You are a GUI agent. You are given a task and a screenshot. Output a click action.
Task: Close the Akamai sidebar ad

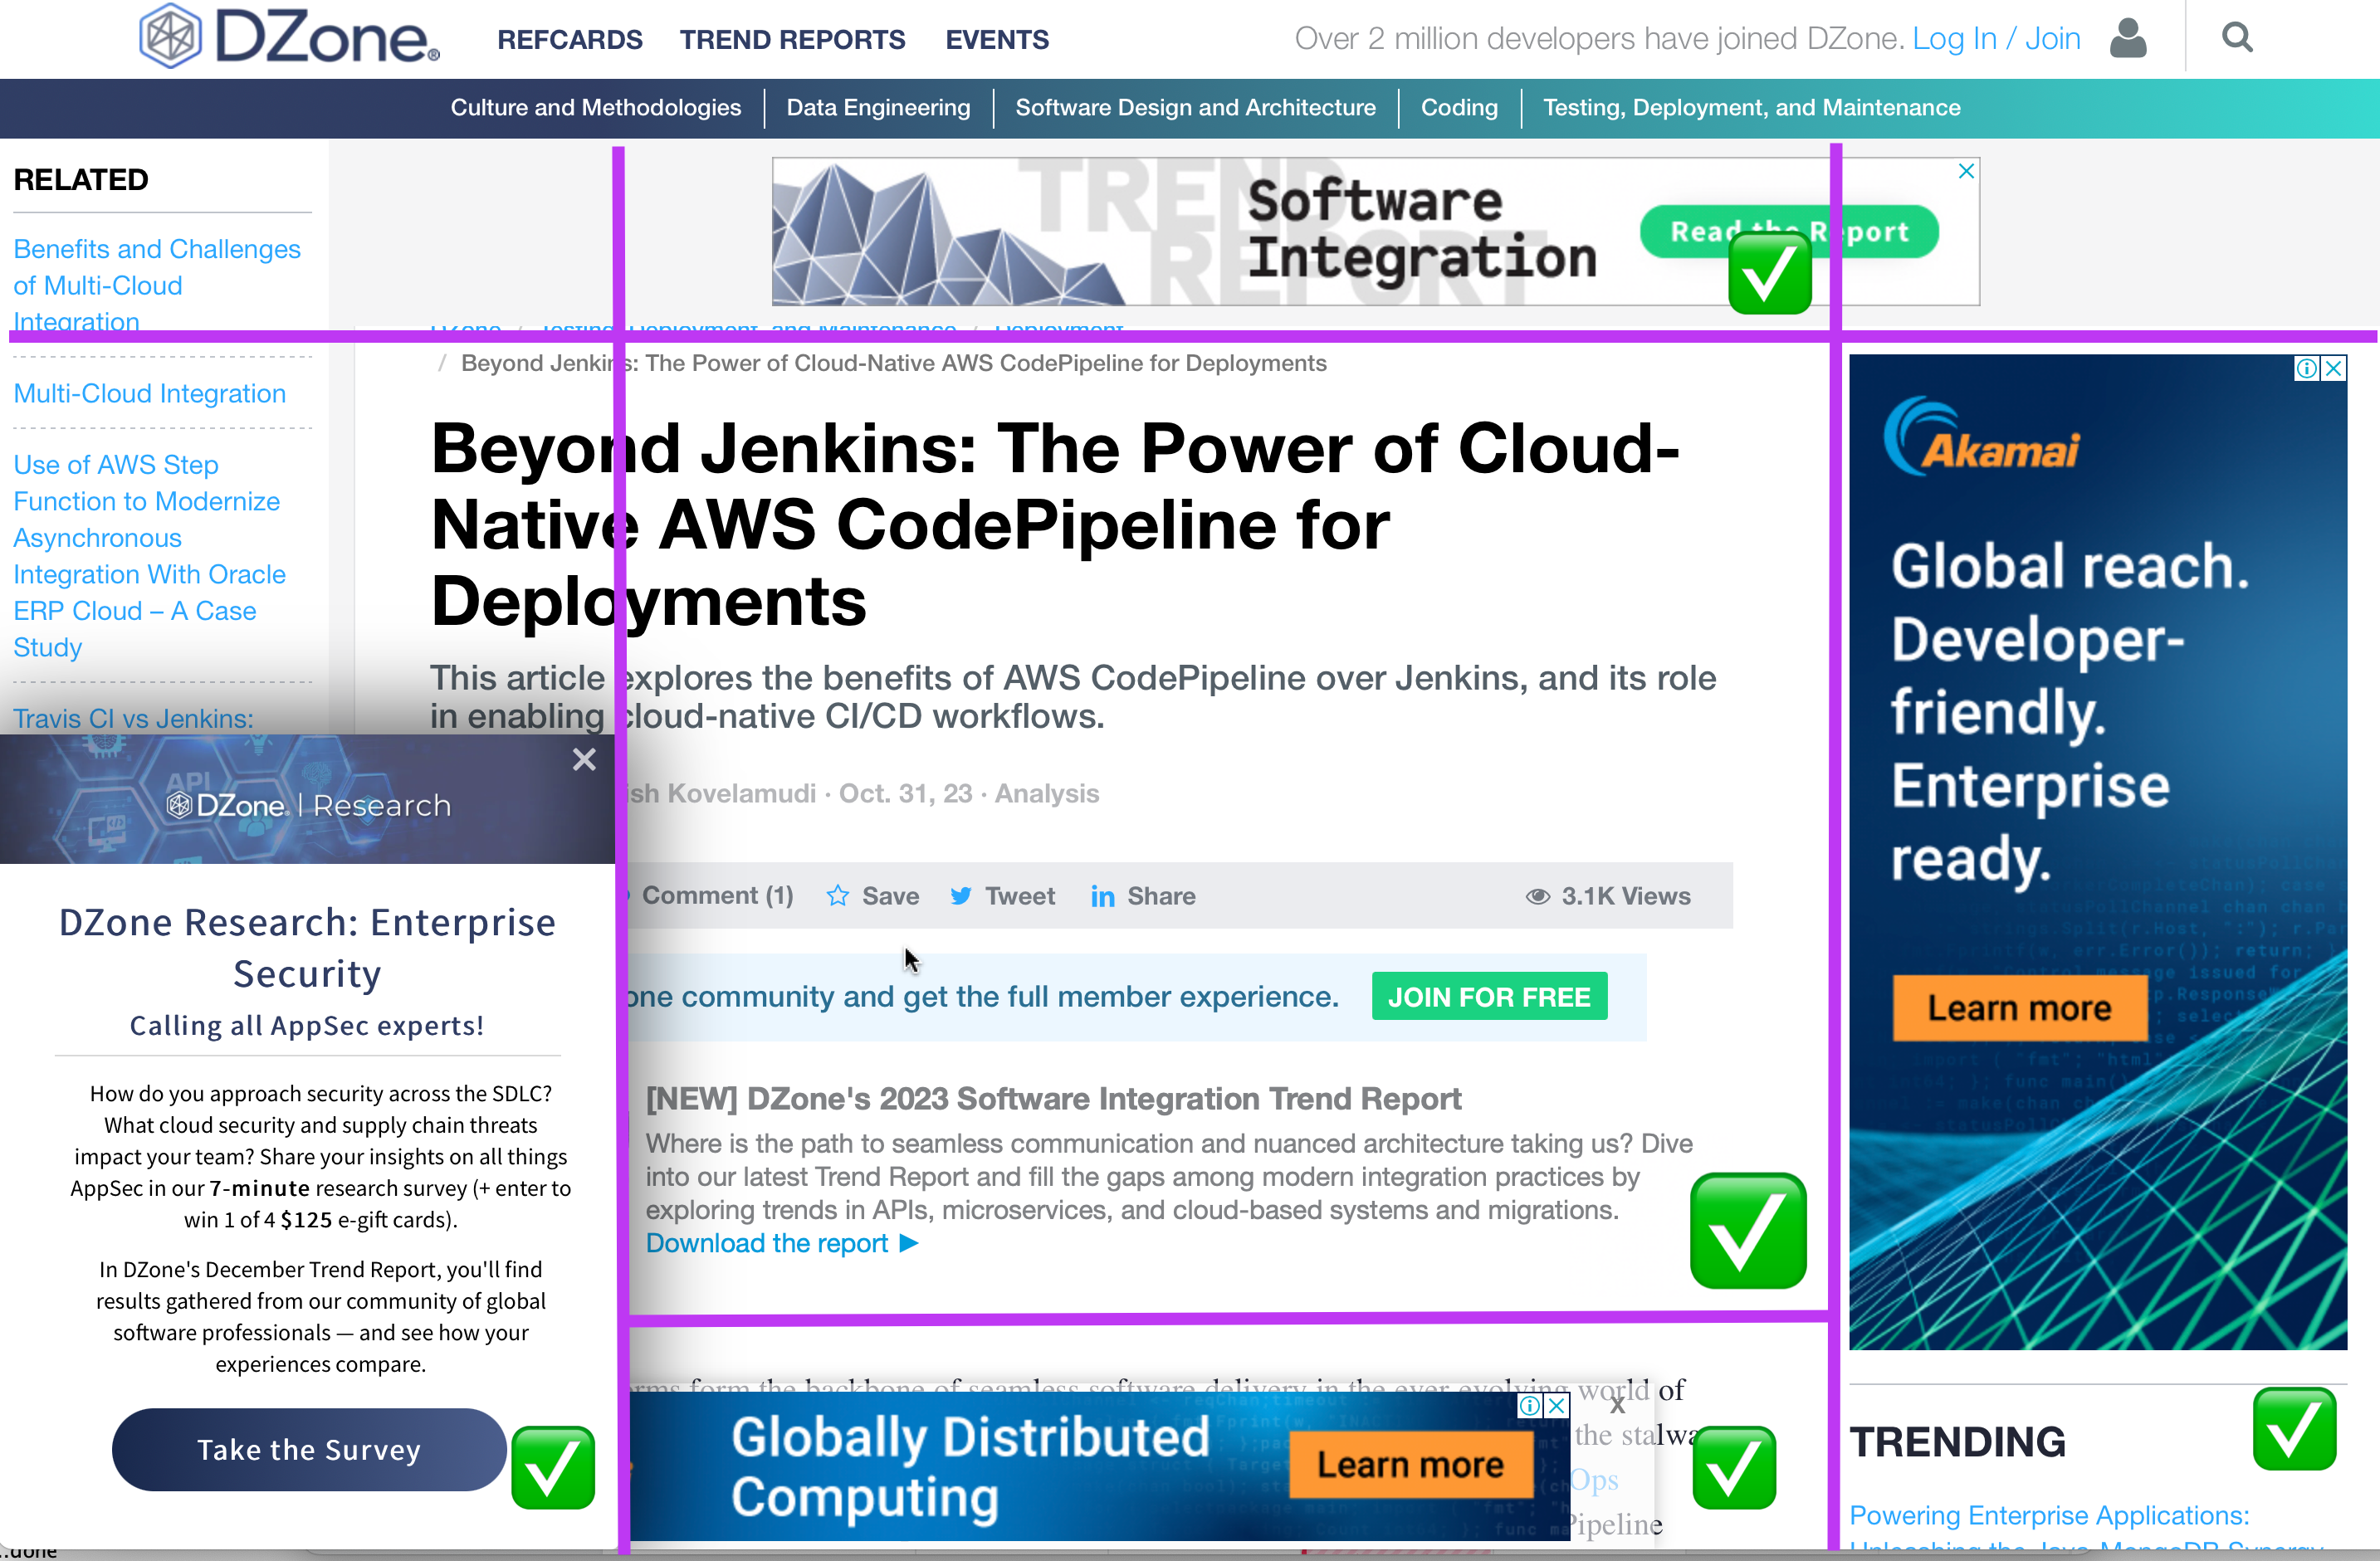(2334, 368)
